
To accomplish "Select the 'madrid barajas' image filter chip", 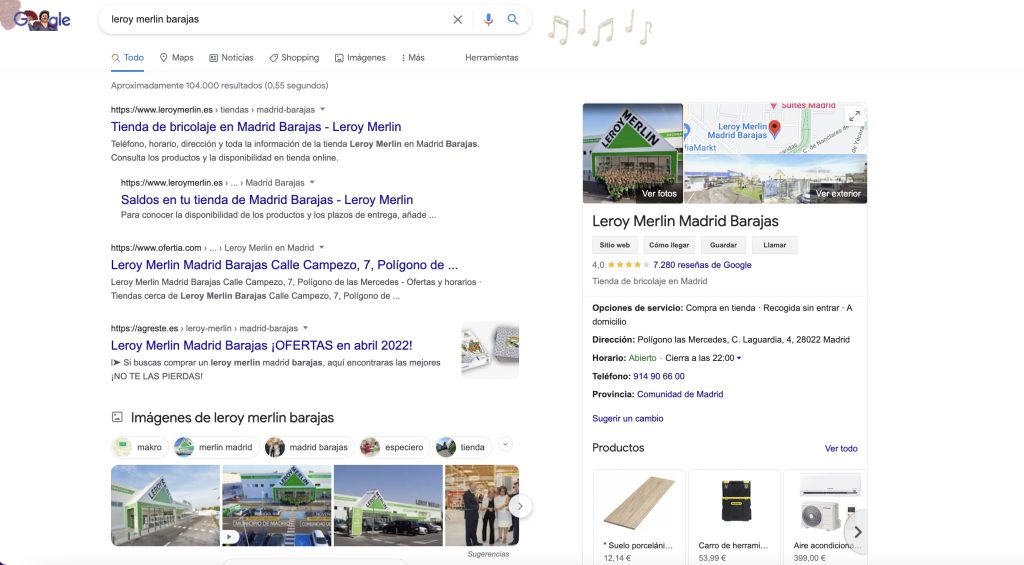I will (x=308, y=447).
